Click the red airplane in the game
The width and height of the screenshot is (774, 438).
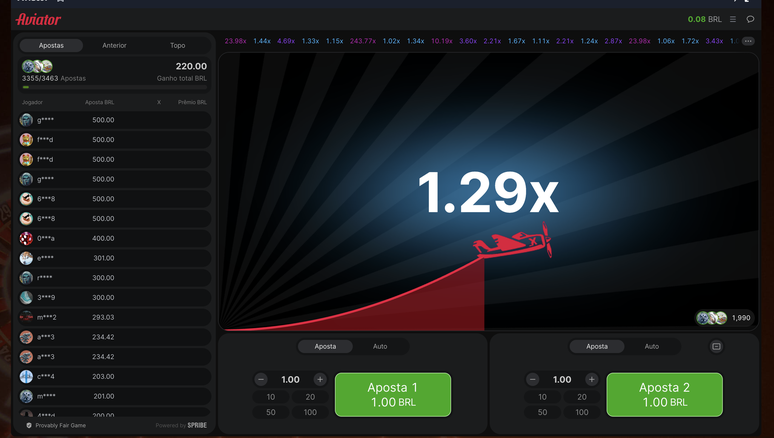513,241
